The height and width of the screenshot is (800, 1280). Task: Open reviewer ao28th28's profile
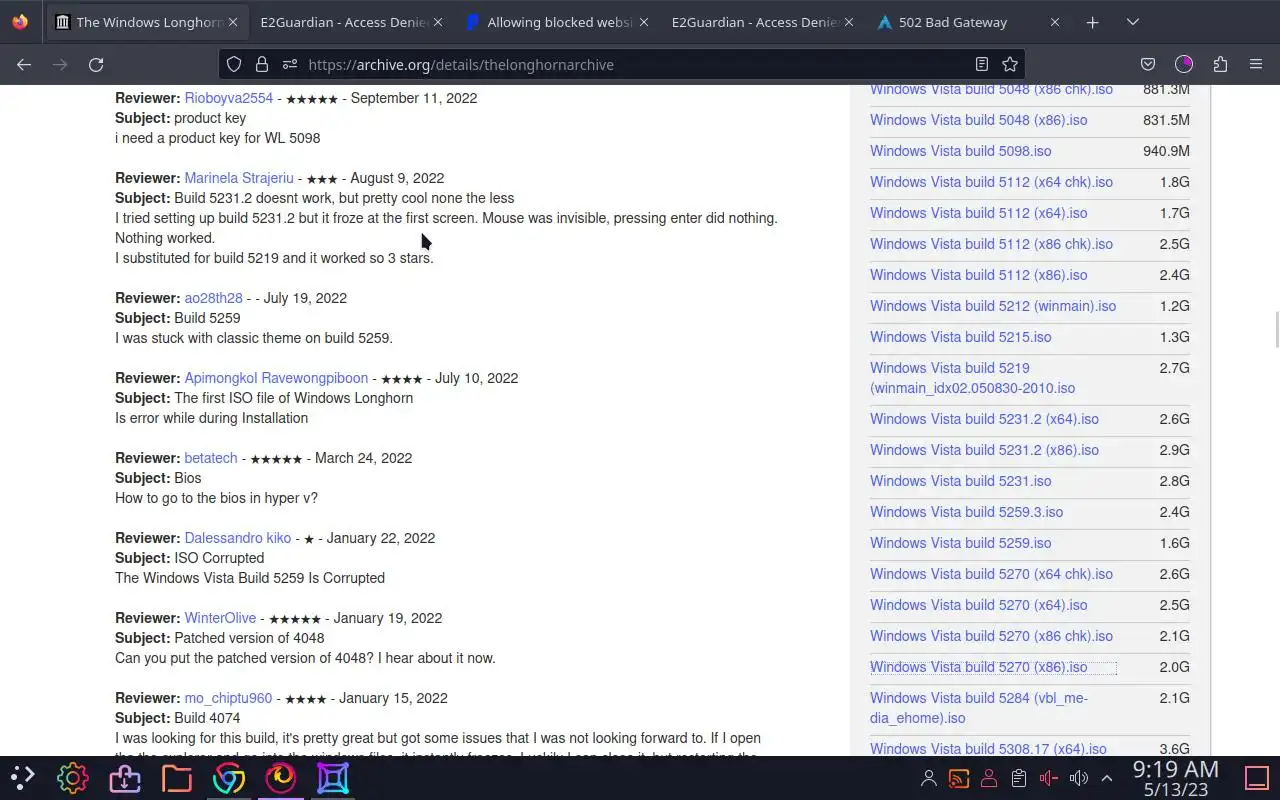[x=213, y=298]
